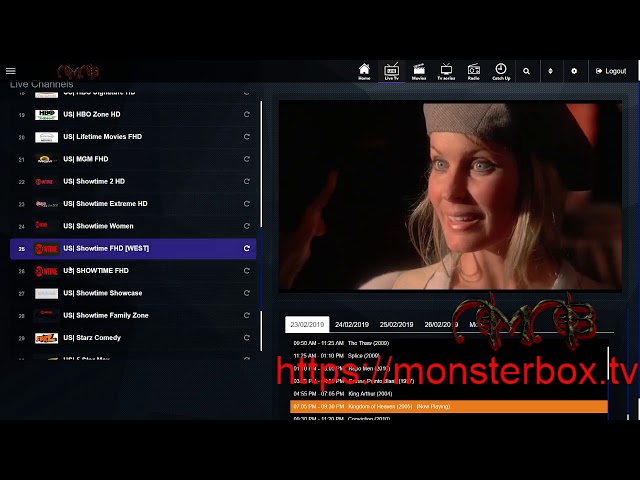Open the Catch Up section
The height and width of the screenshot is (480, 640).
(x=501, y=71)
